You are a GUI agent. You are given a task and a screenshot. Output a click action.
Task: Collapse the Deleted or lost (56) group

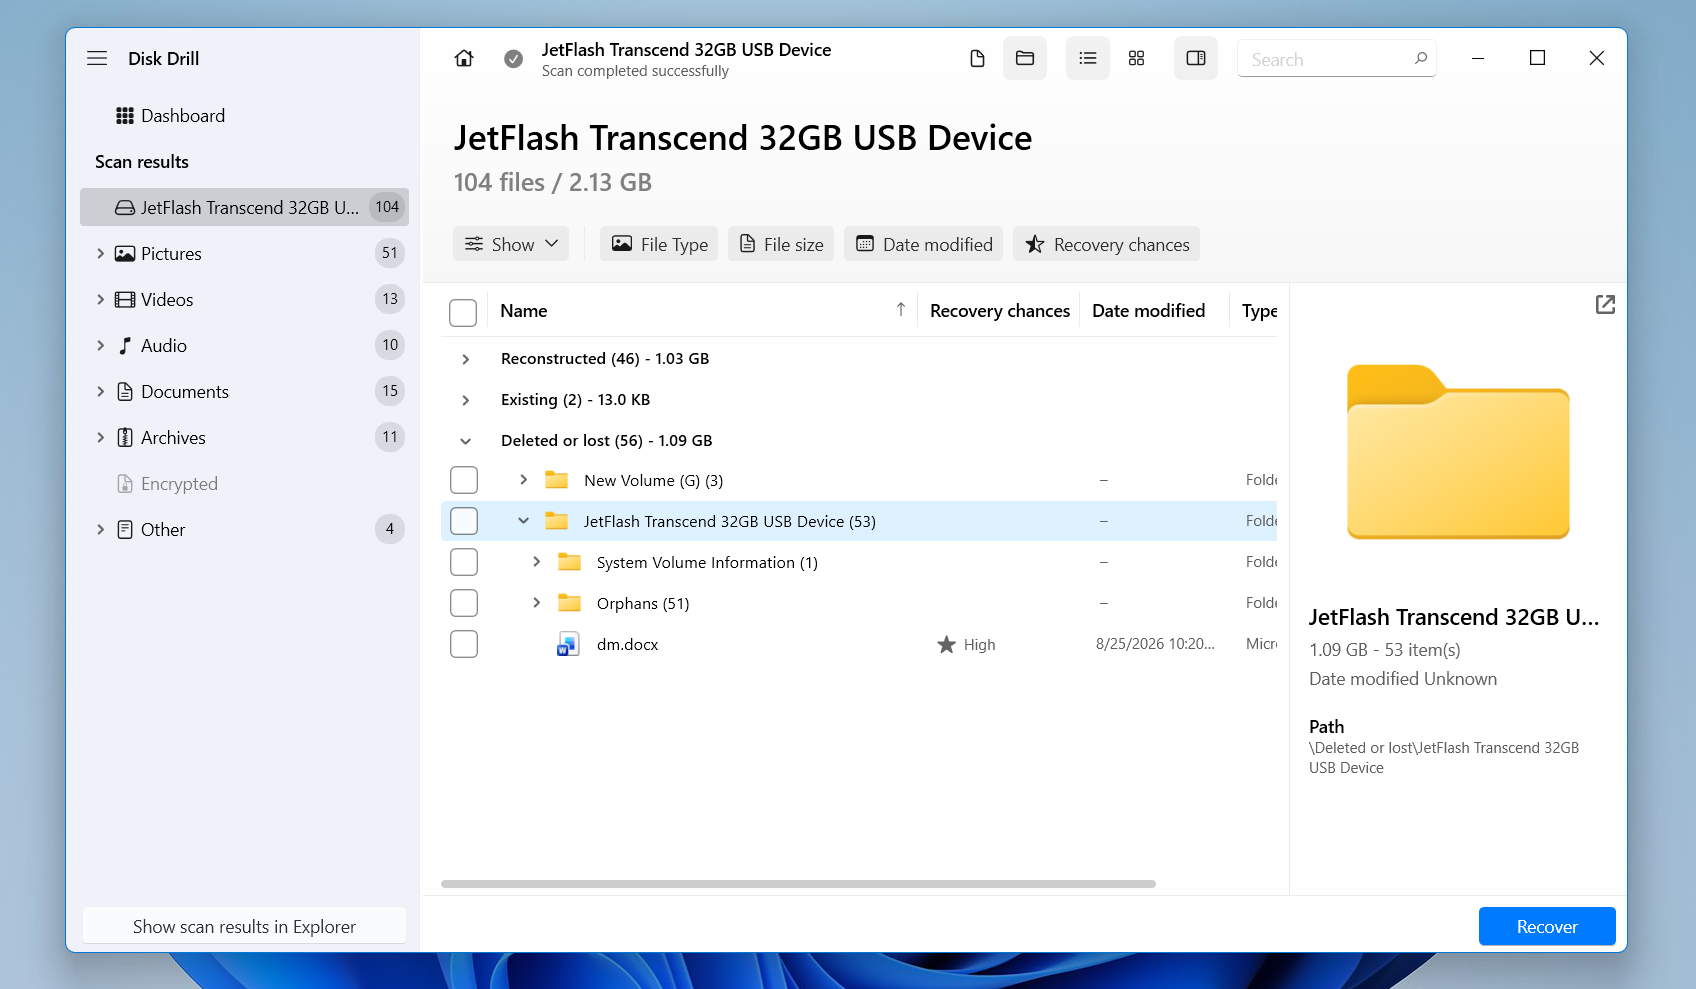pos(466,441)
